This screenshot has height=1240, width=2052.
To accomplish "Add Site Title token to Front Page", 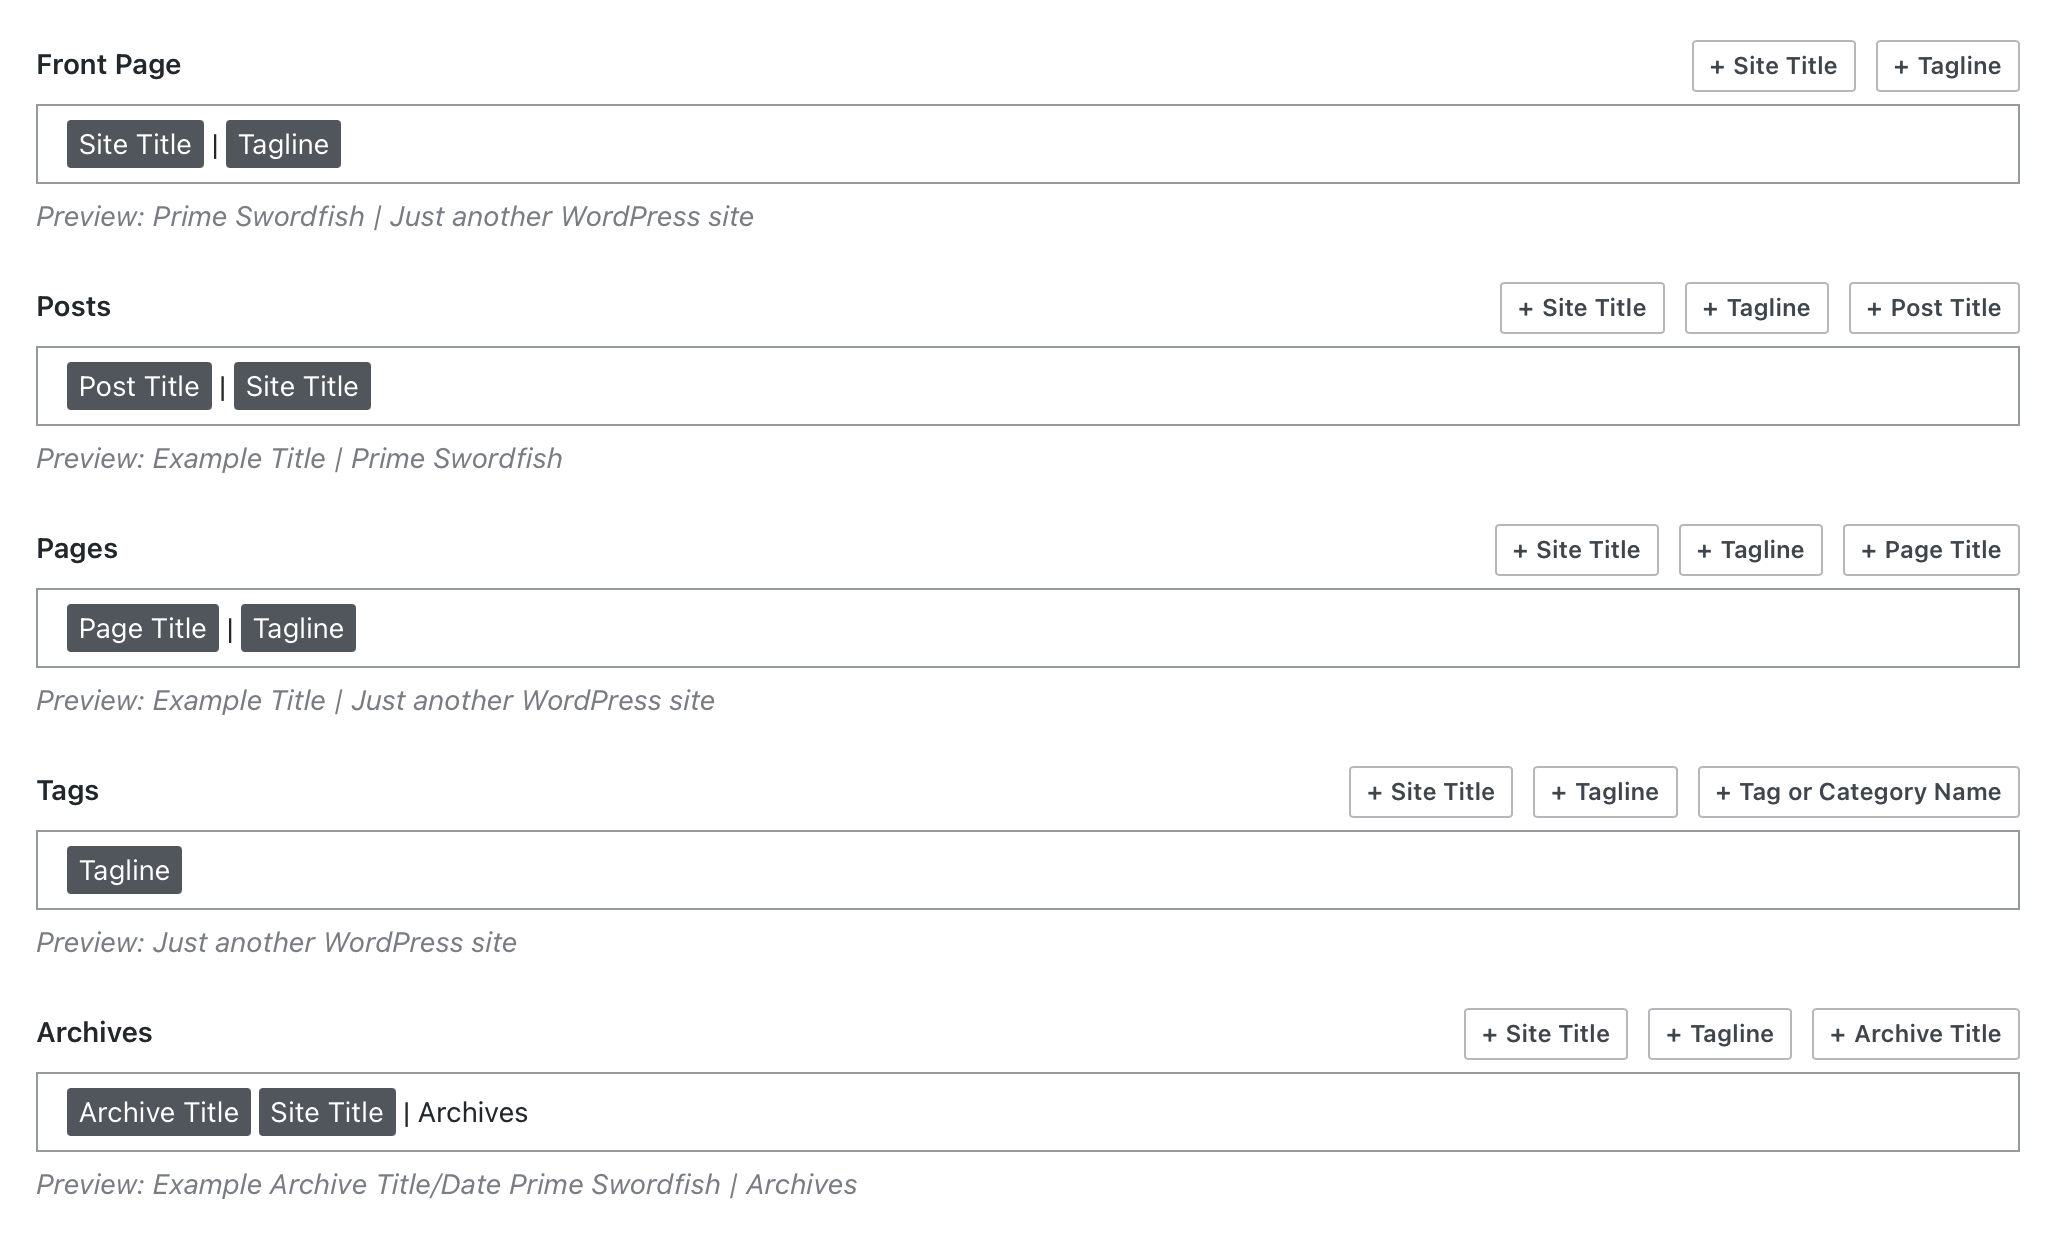I will (x=1772, y=66).
